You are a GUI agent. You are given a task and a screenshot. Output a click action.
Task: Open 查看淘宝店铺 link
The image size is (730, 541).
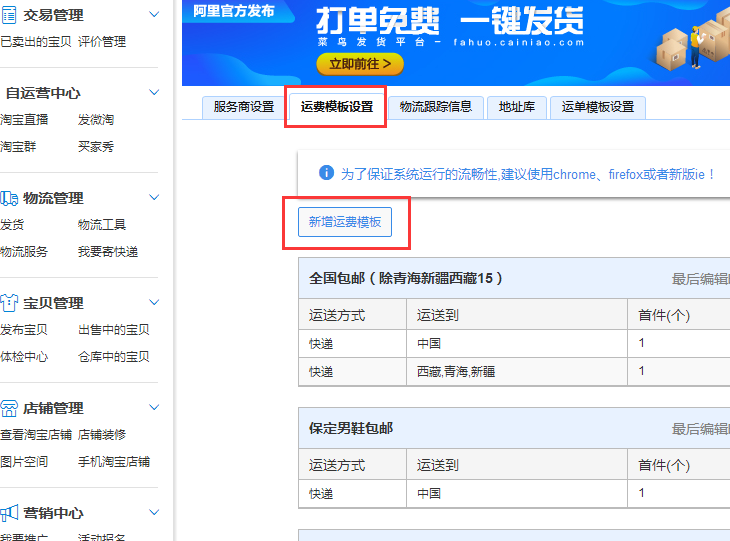(36, 435)
